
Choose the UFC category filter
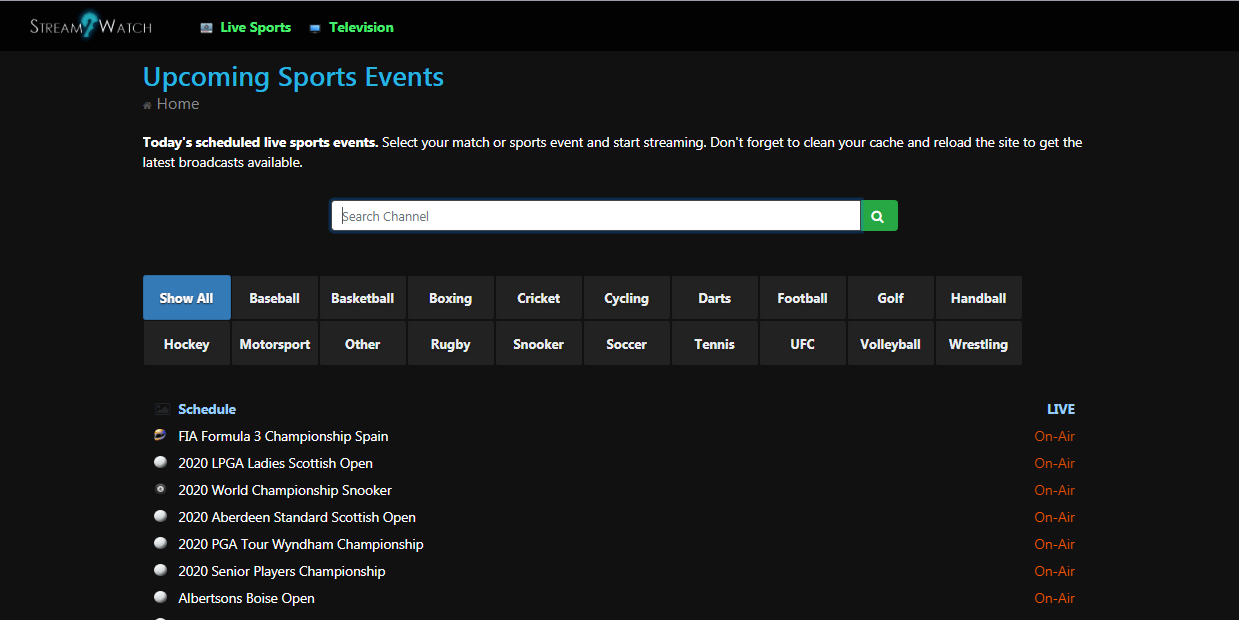pos(803,344)
